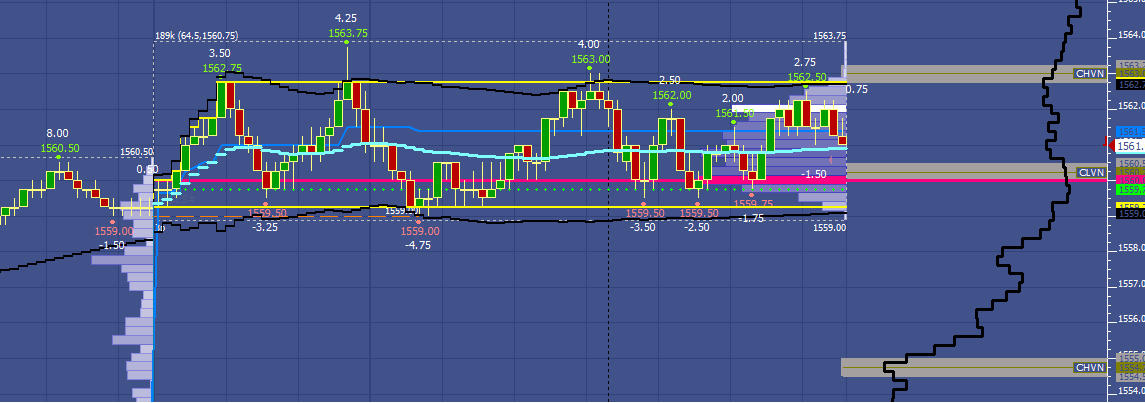
Task: Click the green 1562.75 swing high label
Action: (x=223, y=69)
